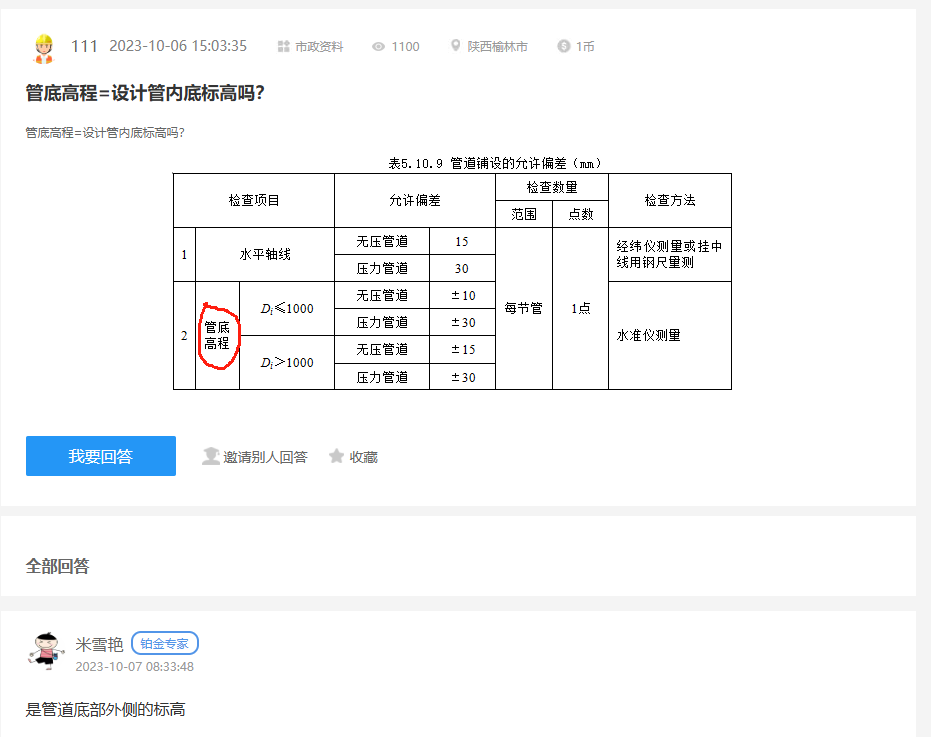Click the 陕西榆林市 location text
Screen dimensions: 931x737
coord(497,47)
